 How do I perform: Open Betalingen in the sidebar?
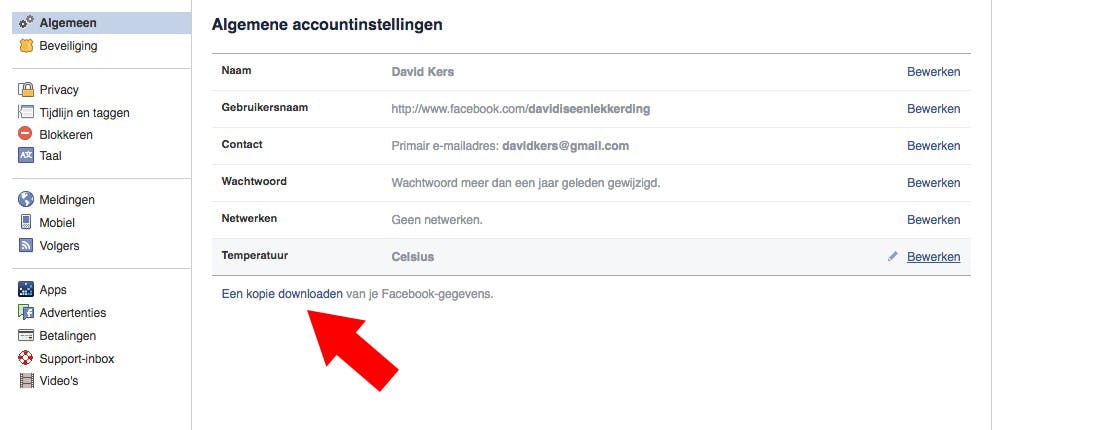pos(67,336)
